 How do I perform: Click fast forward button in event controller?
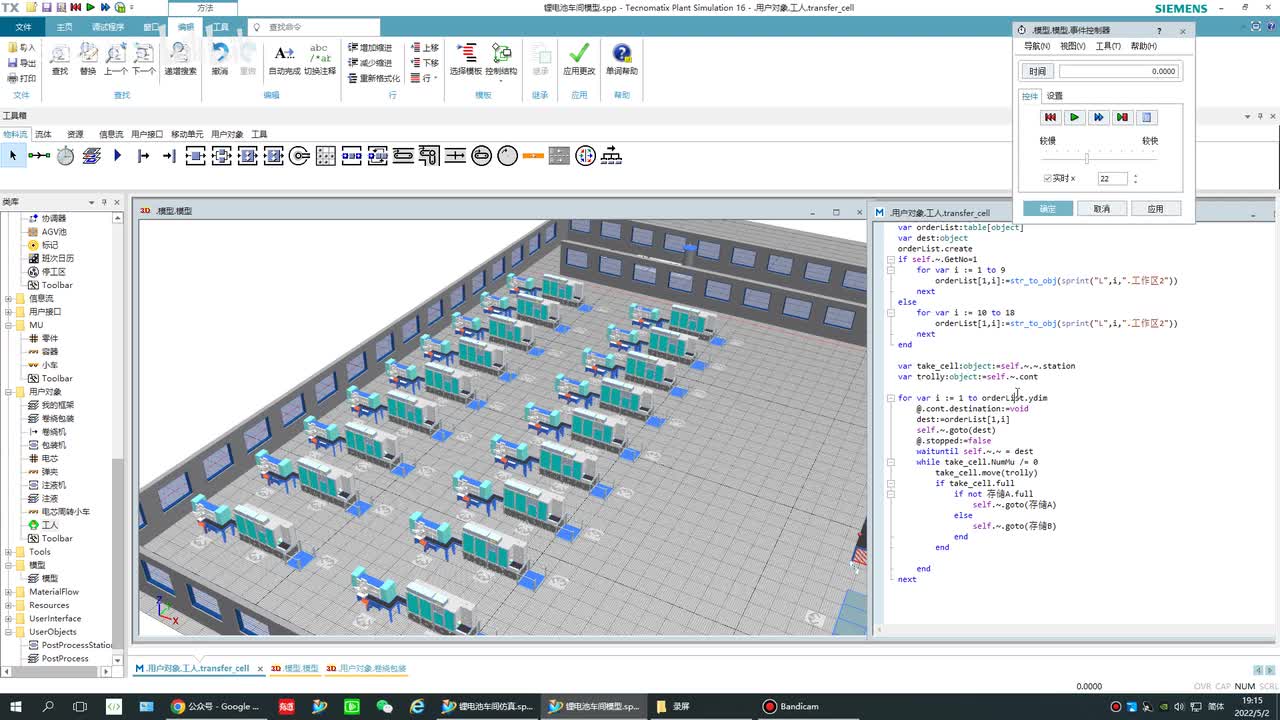pos(1098,117)
